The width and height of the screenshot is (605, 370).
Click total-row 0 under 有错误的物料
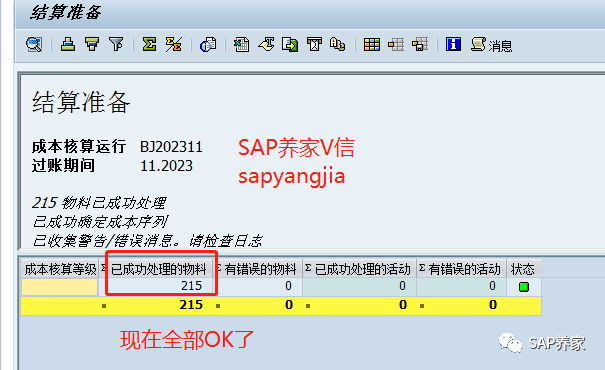(x=289, y=305)
